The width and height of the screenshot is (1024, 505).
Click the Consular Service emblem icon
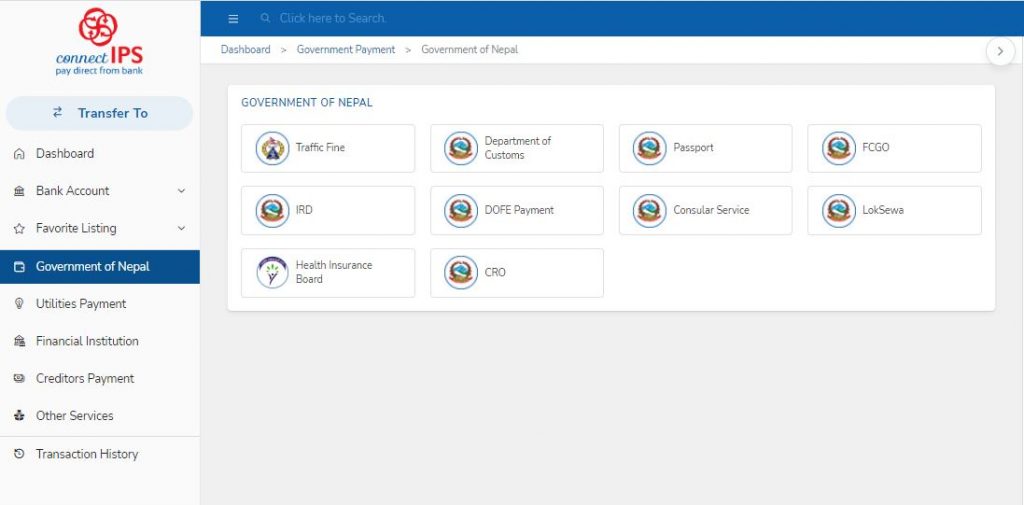pyautogui.click(x=650, y=210)
